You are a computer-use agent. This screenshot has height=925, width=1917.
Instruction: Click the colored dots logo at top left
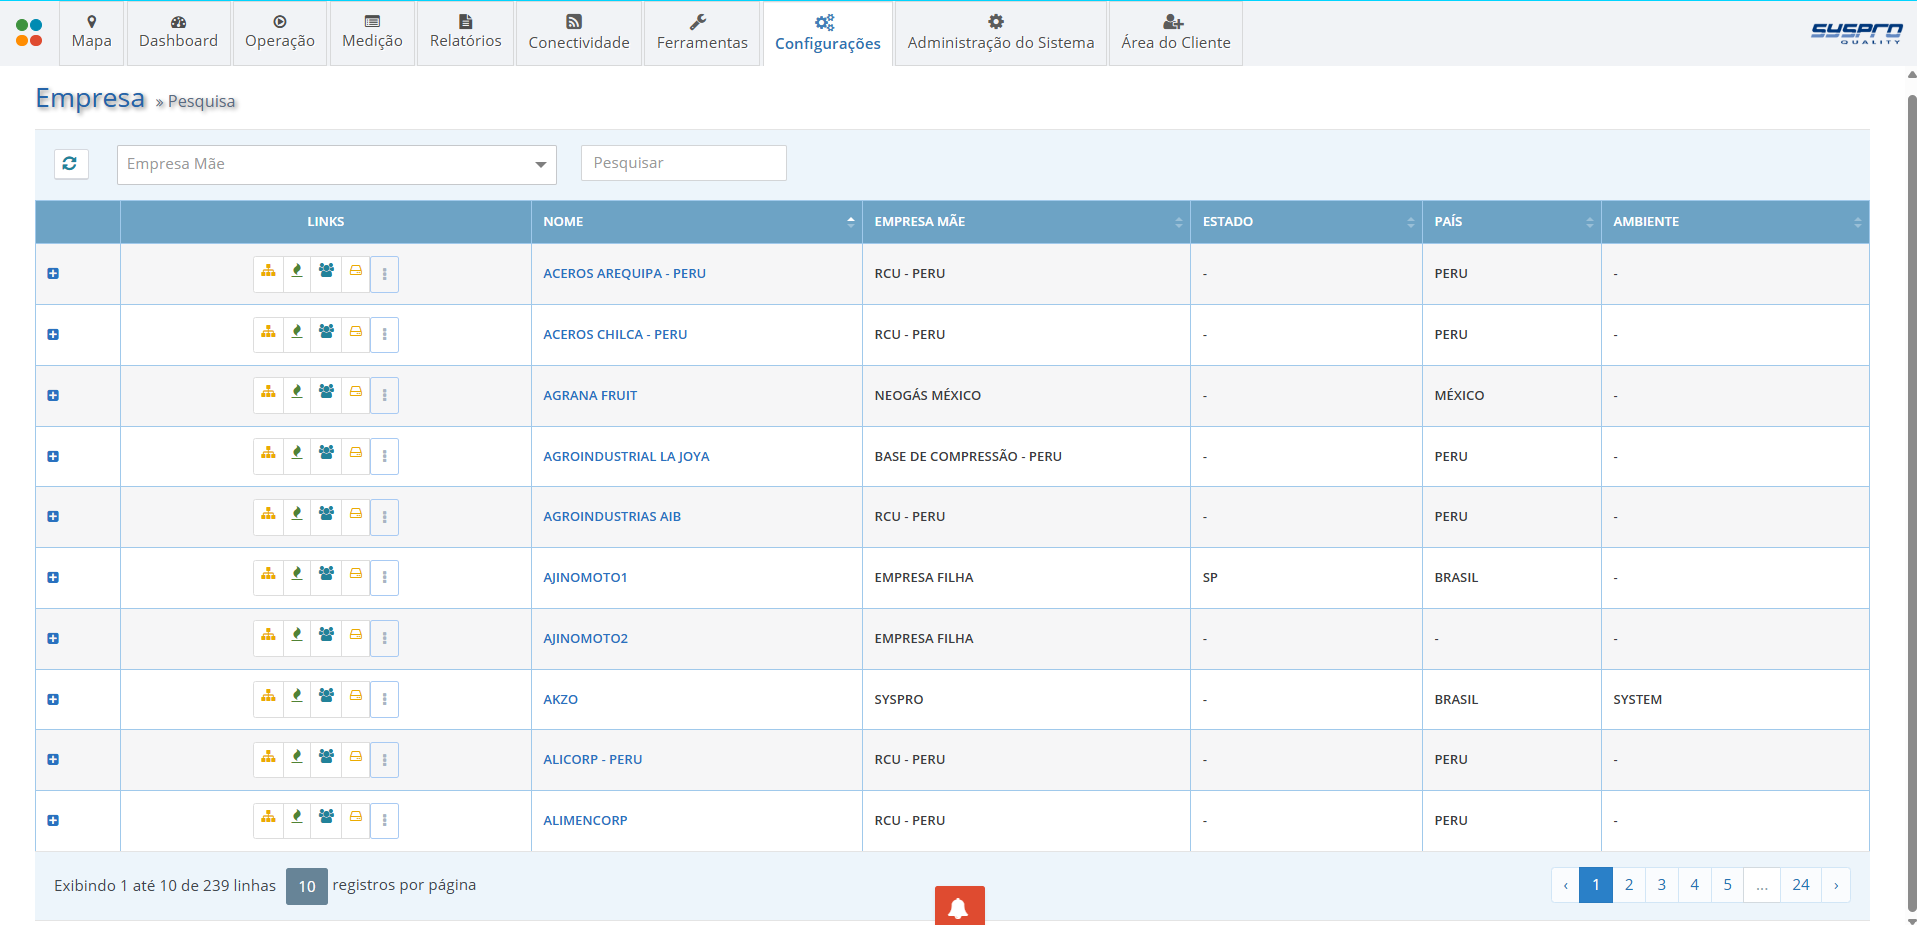tap(30, 33)
